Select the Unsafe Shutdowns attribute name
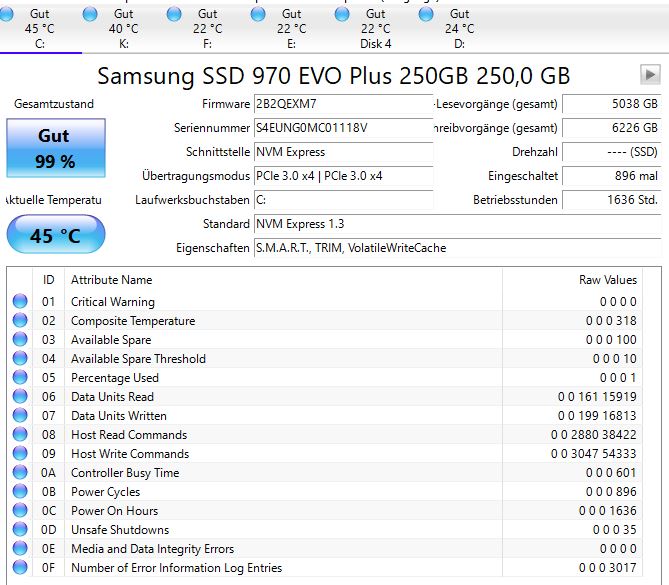 [x=120, y=530]
